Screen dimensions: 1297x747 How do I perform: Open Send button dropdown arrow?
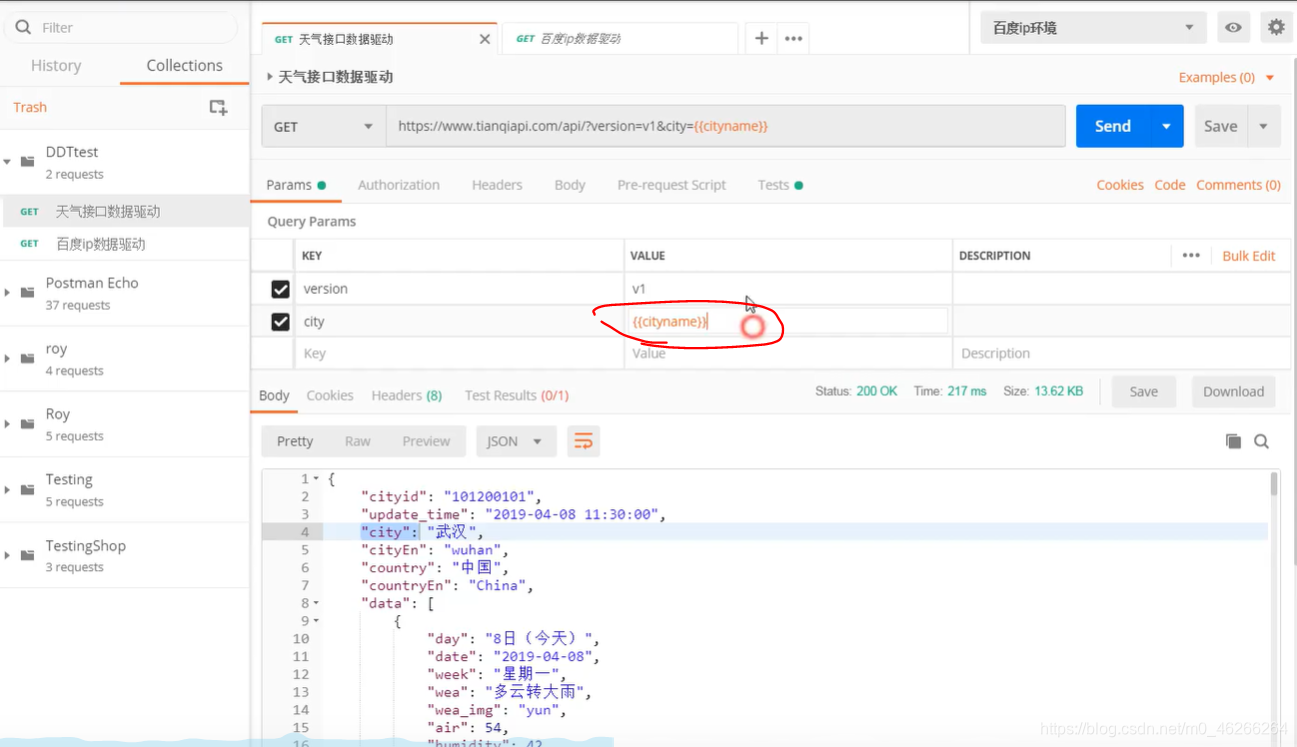pyautogui.click(x=1166, y=126)
